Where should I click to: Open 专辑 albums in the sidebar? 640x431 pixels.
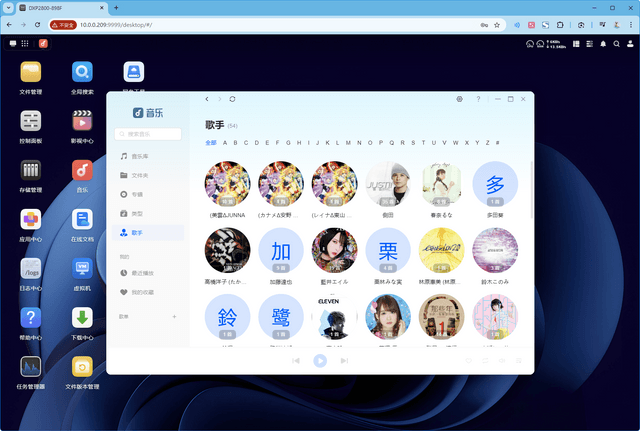pyautogui.click(x=148, y=194)
